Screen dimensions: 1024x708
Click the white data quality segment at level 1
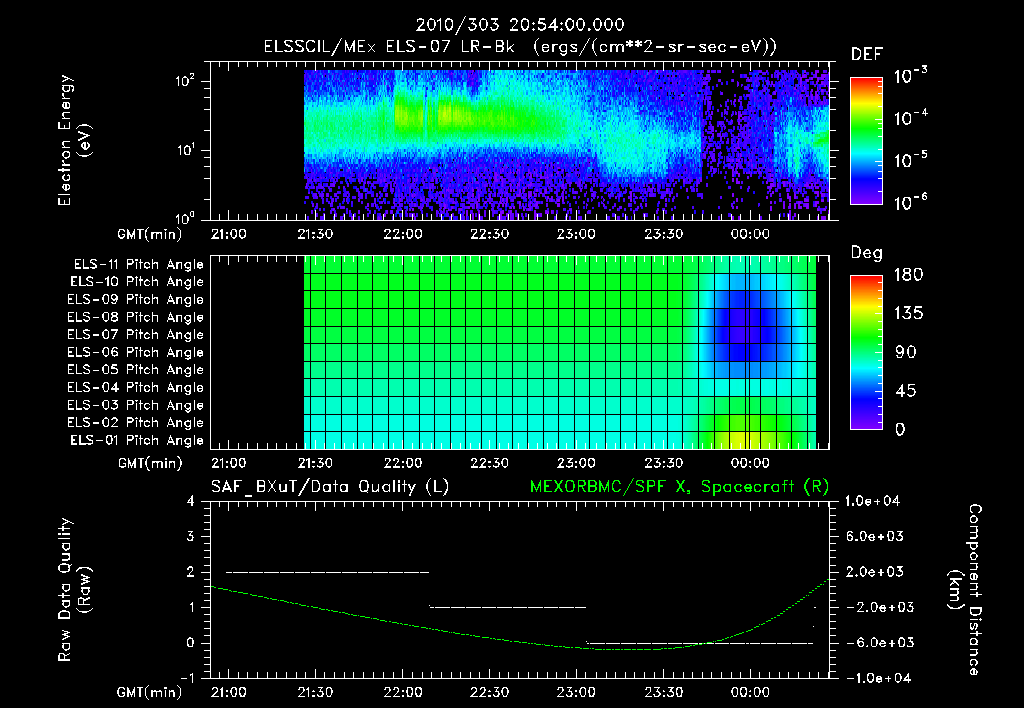pos(507,607)
